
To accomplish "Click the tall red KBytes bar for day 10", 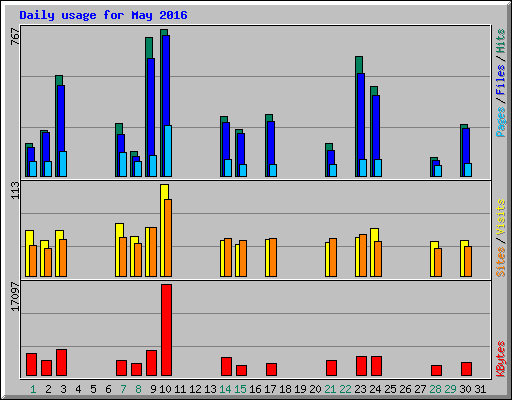I will 167,330.
